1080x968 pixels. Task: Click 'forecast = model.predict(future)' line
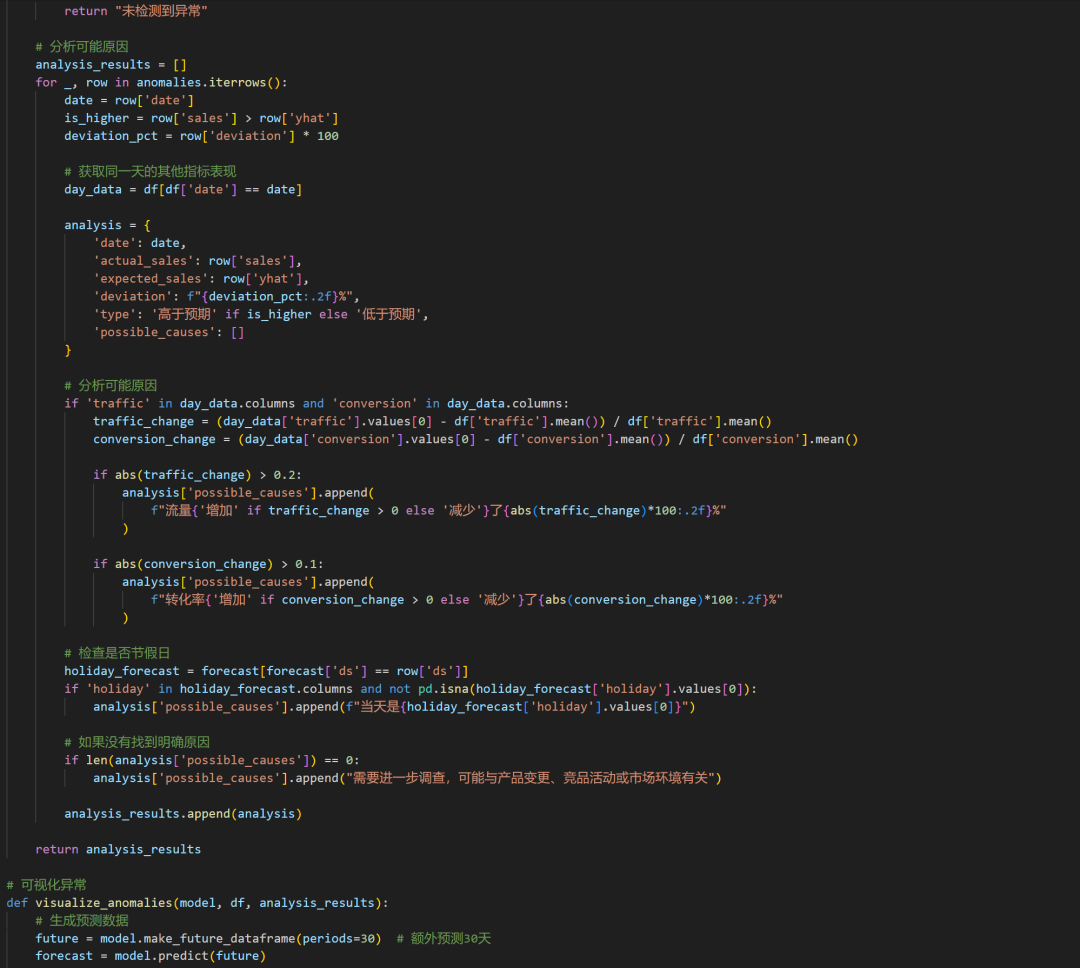coord(151,956)
